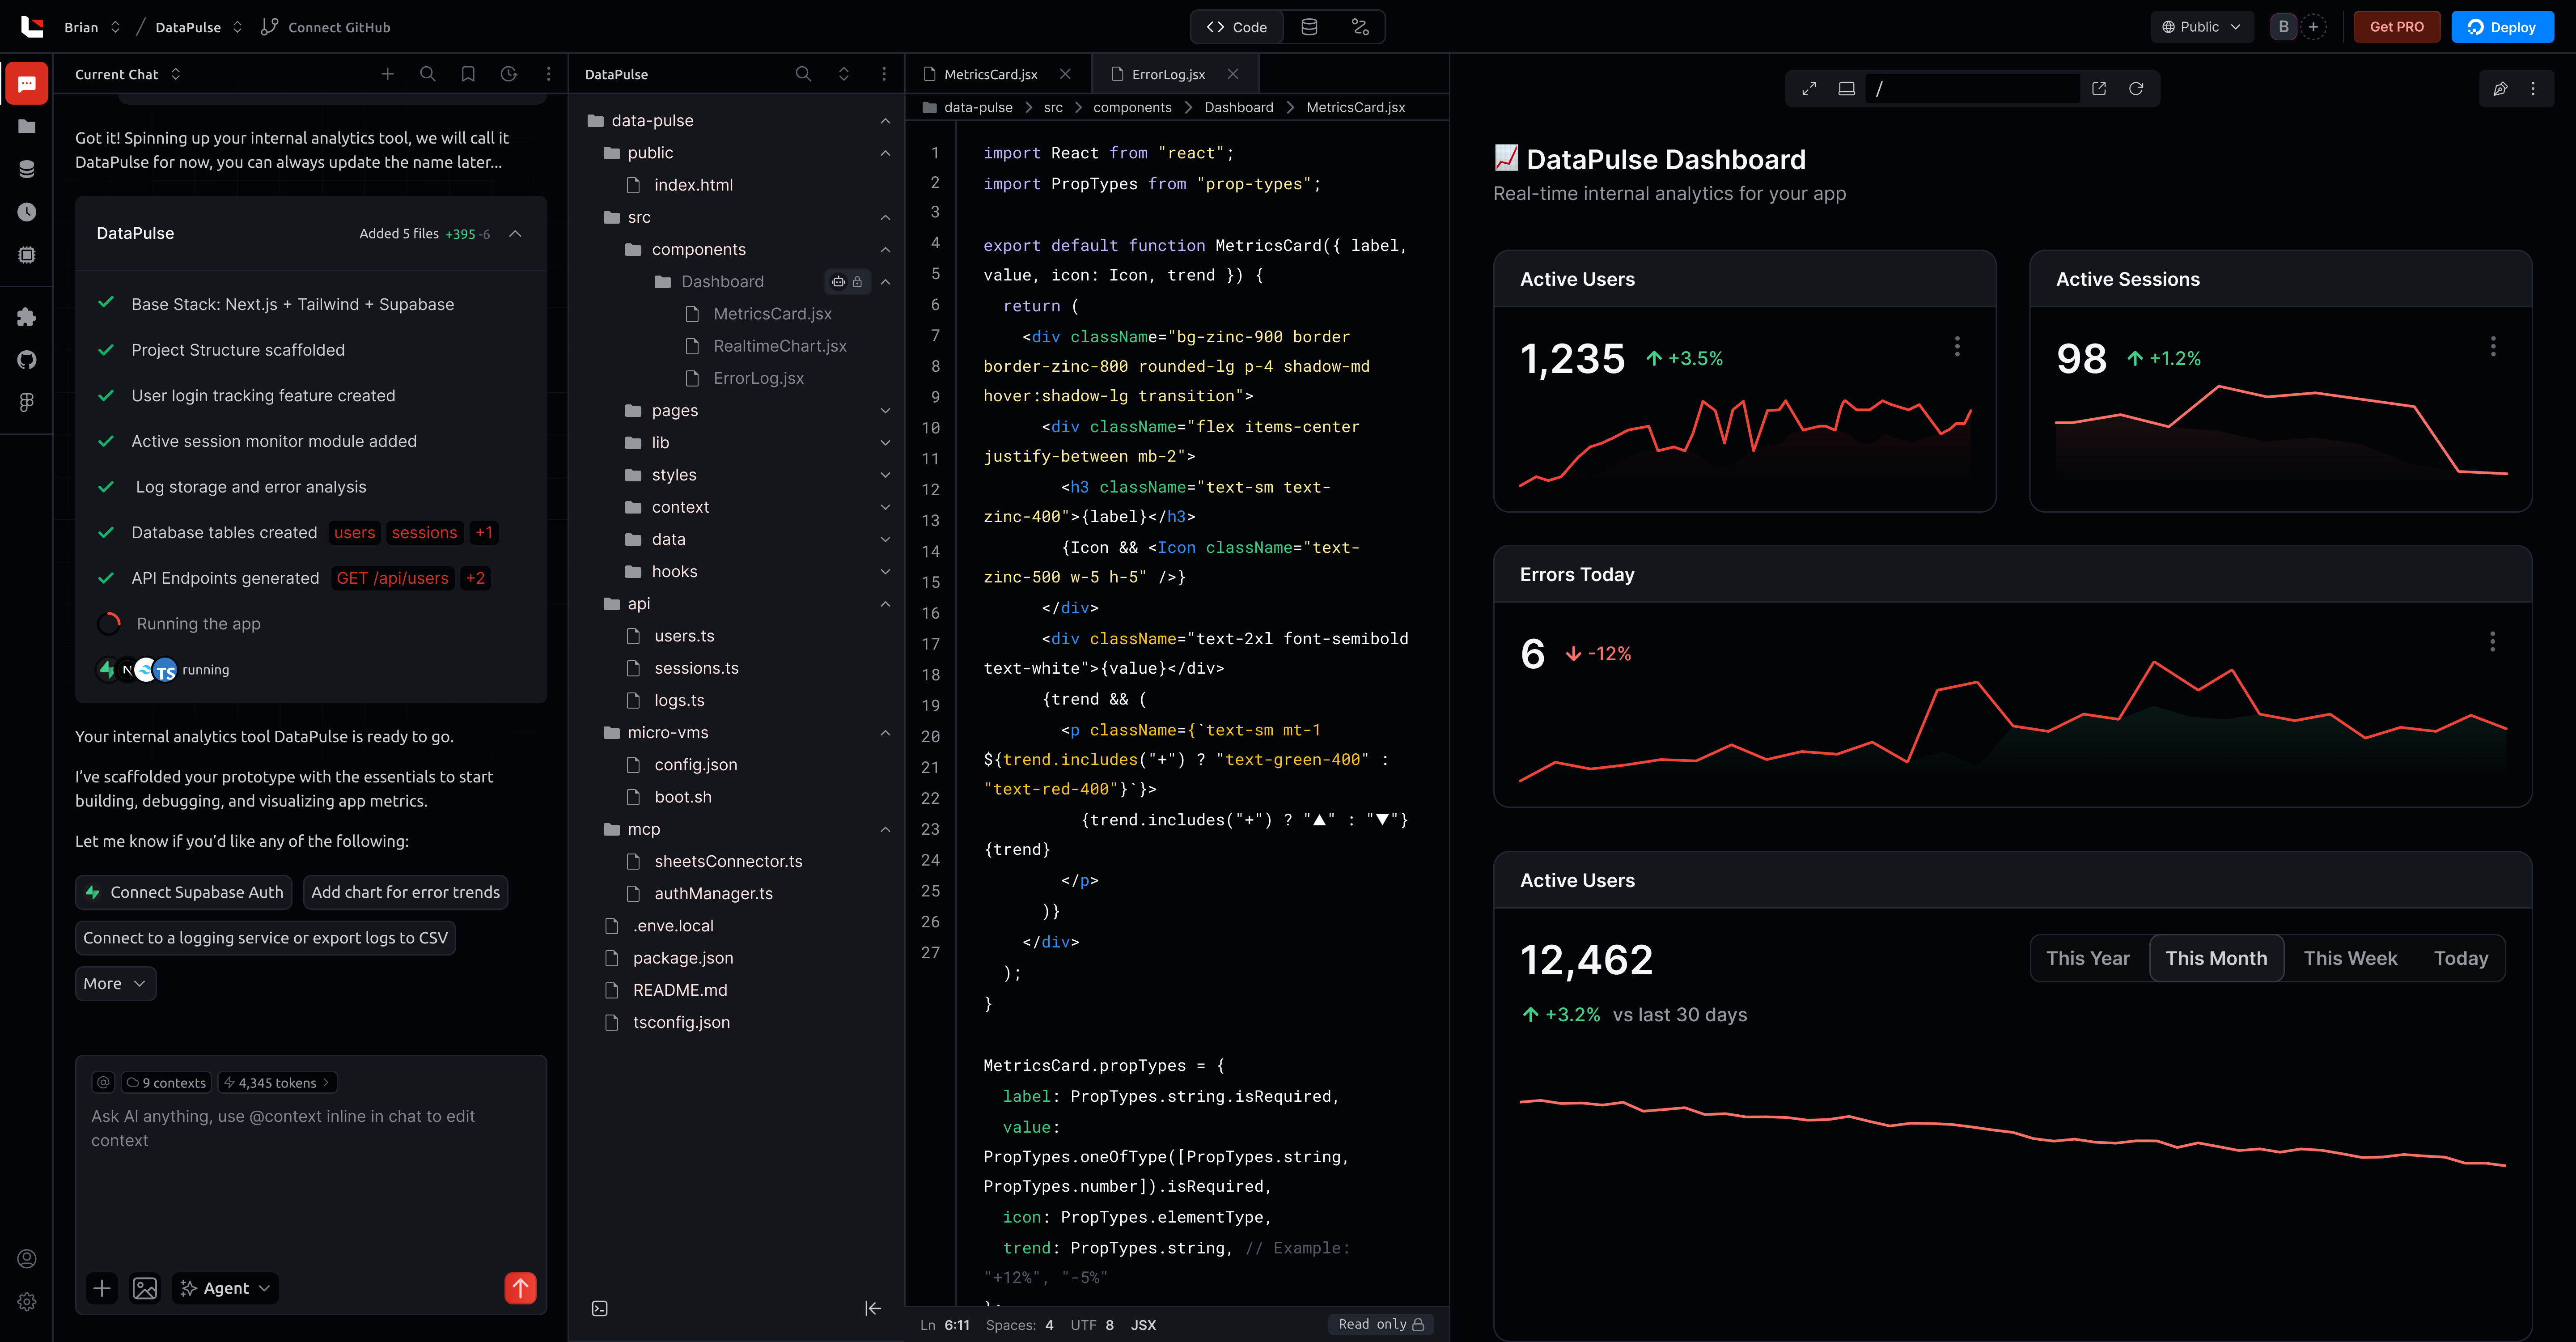Viewport: 2576px width, 1342px height.
Task: Collapse the components folder in file tree
Action: 884,249
